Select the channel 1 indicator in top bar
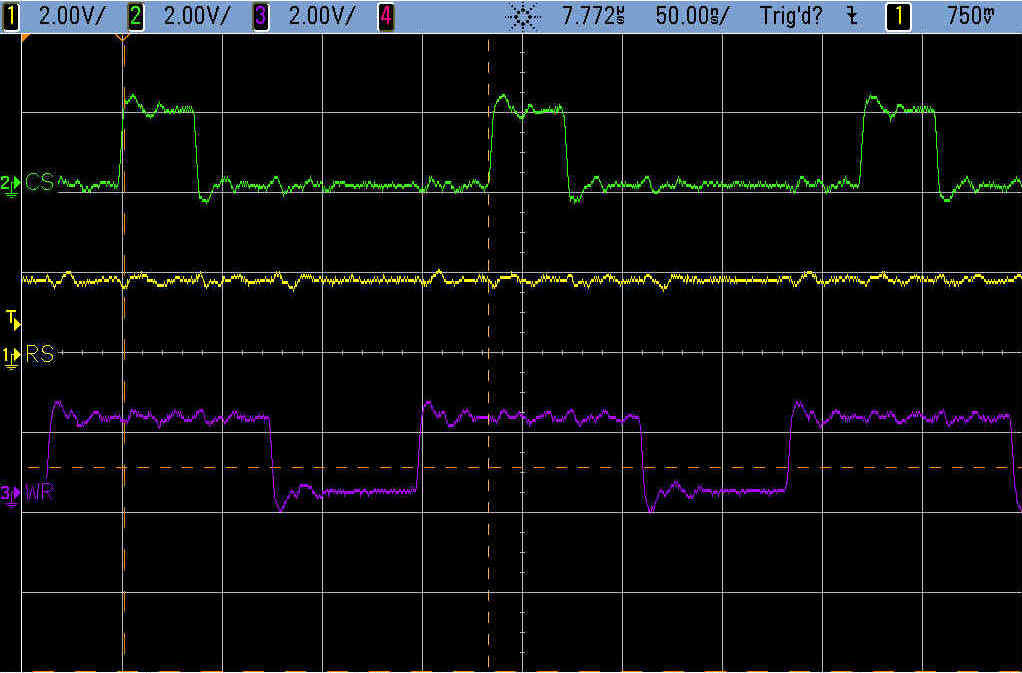 pyautogui.click(x=11, y=17)
